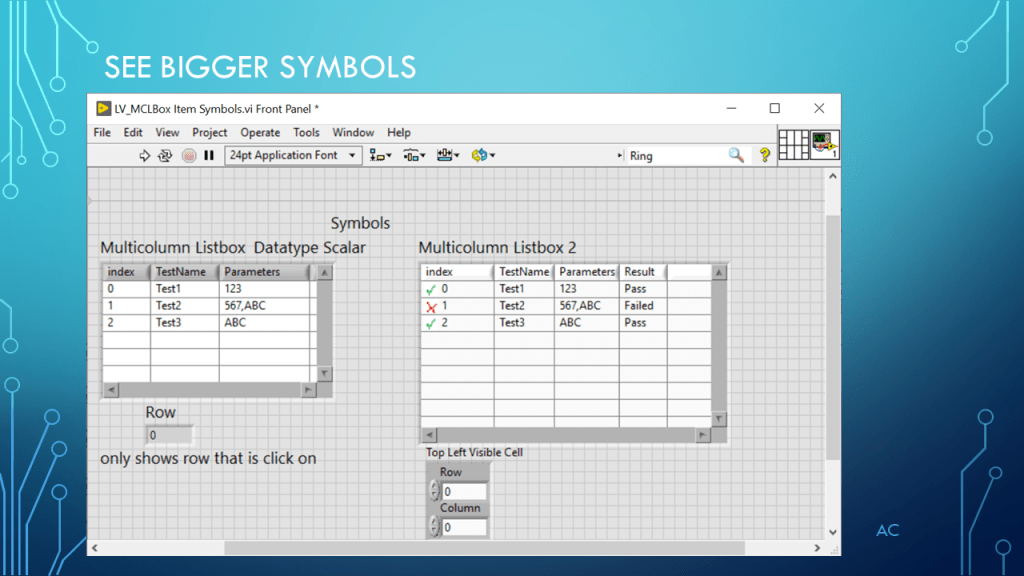Click the yellow context help question mark
The image size is (1024, 576).
[765, 155]
